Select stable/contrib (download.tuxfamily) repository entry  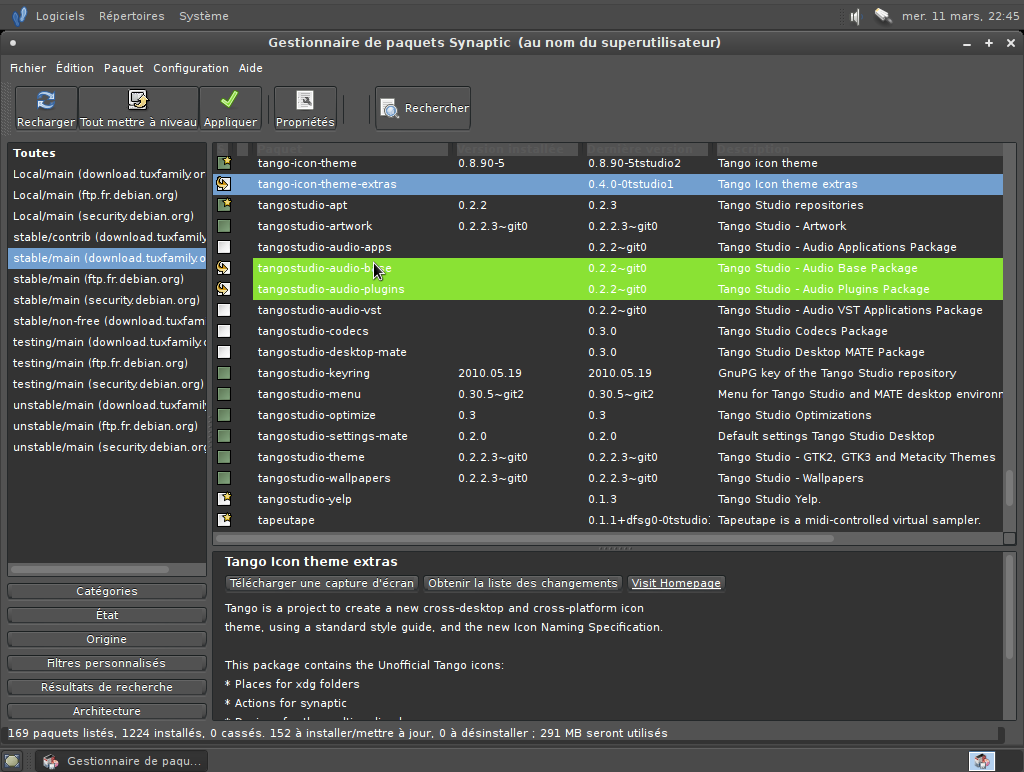108,237
